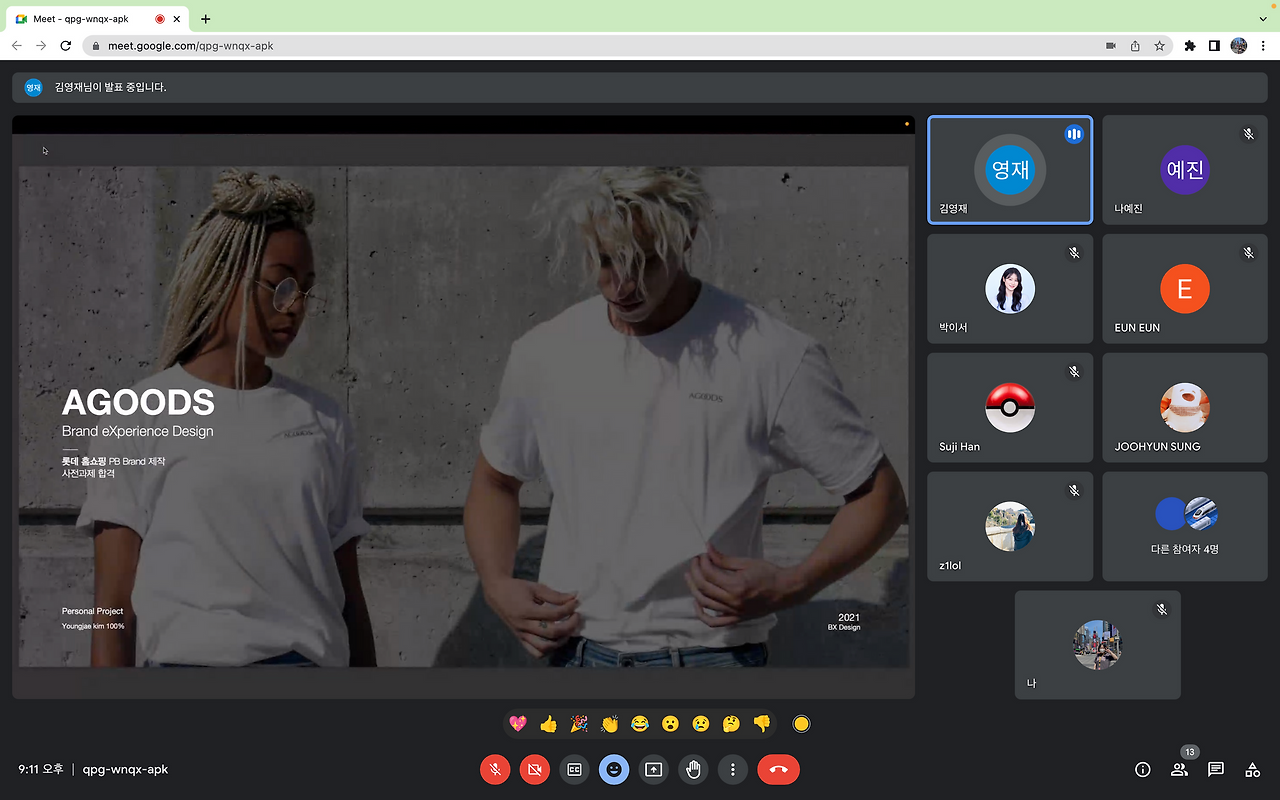Show the people list with 13 participants
The height and width of the screenshot is (800, 1280).
pyautogui.click(x=1180, y=769)
